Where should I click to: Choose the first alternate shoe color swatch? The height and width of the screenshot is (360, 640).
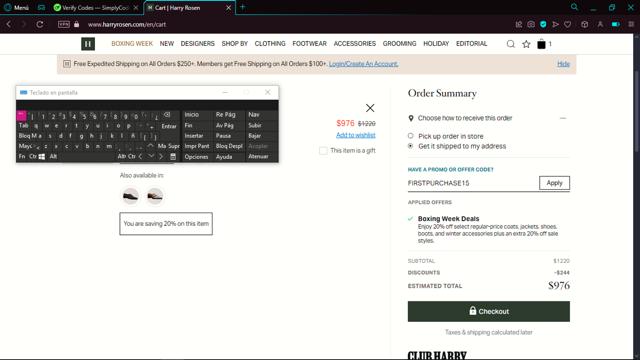(x=131, y=196)
